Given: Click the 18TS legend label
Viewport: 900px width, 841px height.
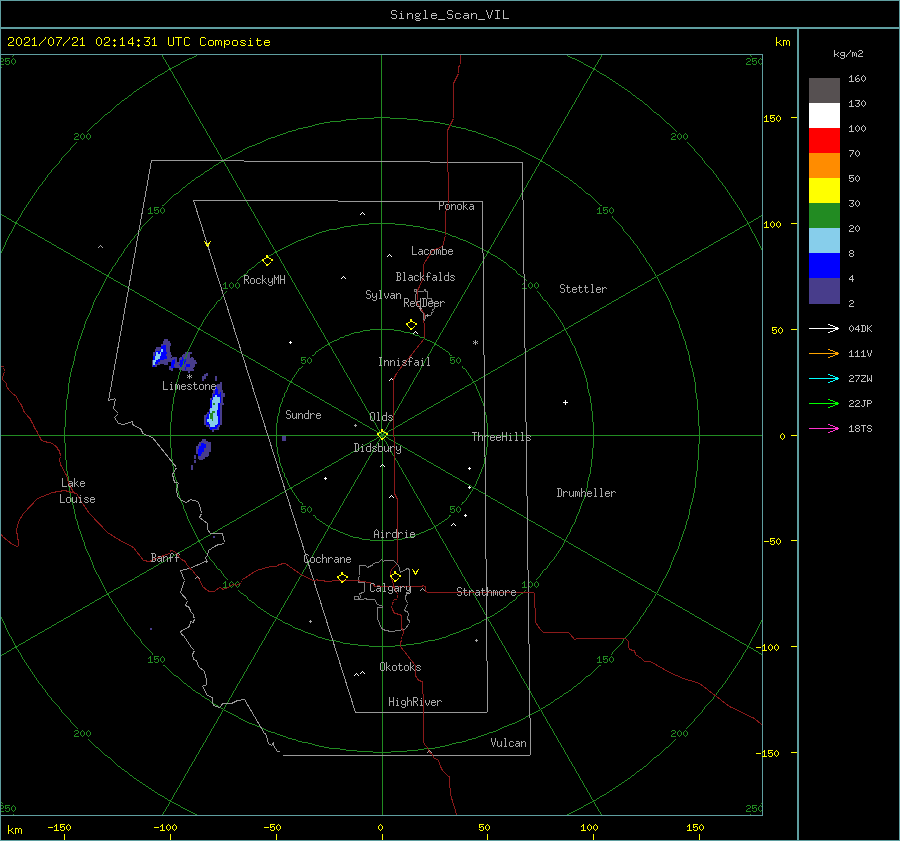Looking at the screenshot, I should (x=860, y=428).
